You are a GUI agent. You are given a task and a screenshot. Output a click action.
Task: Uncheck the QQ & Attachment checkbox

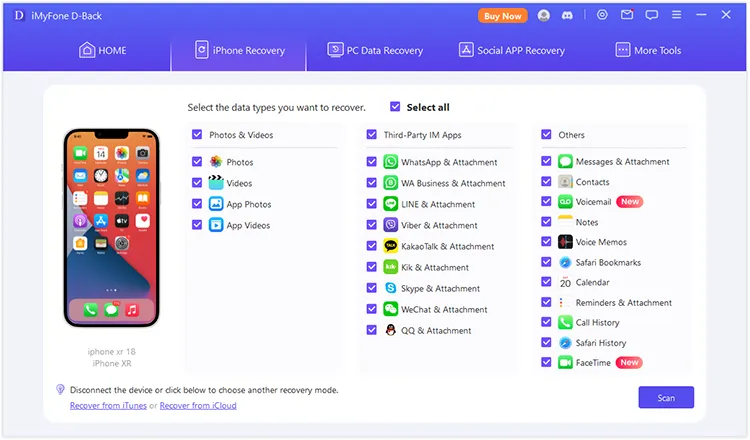tap(372, 330)
